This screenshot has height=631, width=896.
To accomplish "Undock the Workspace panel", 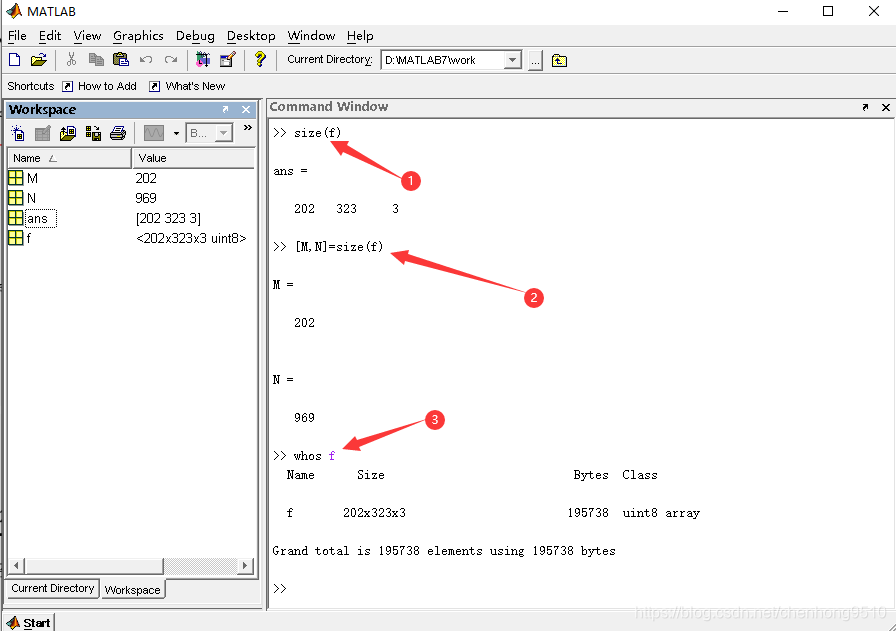I will [226, 109].
